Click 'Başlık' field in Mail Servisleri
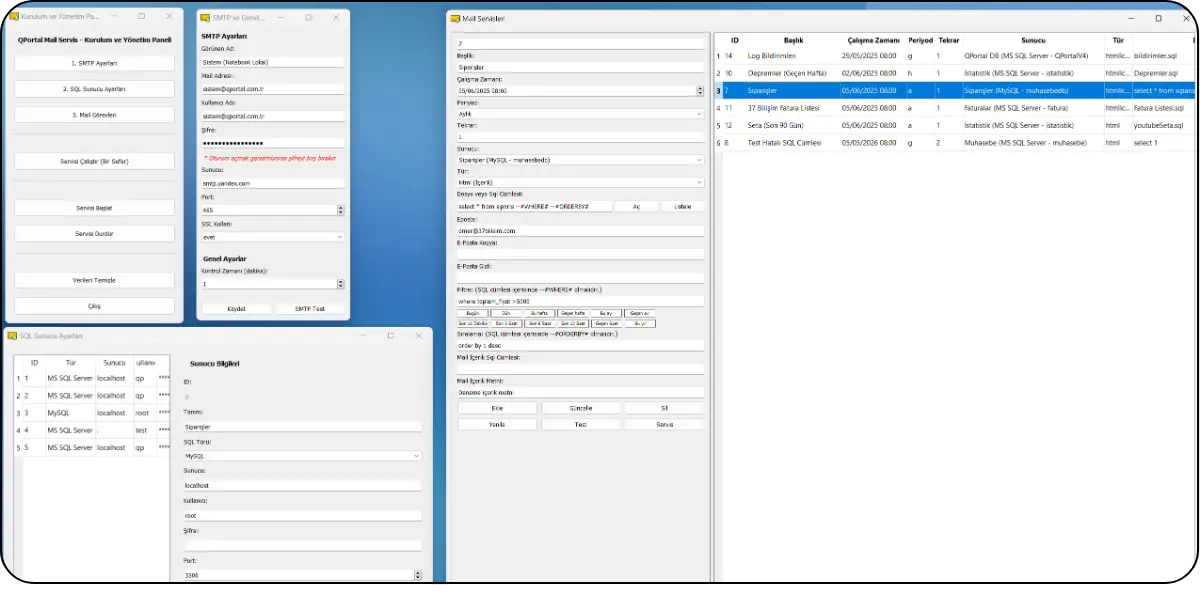Image resolution: width=1200 pixels, height=600 pixels. 580,68
